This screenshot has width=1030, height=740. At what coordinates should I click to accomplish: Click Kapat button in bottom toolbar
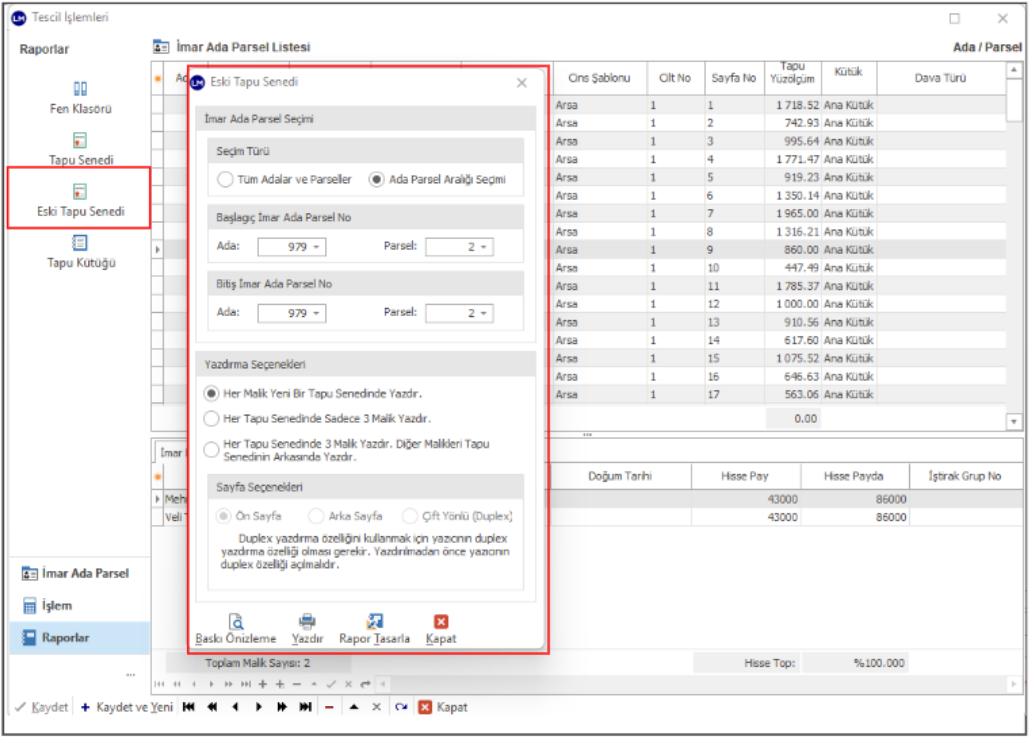tap(442, 707)
